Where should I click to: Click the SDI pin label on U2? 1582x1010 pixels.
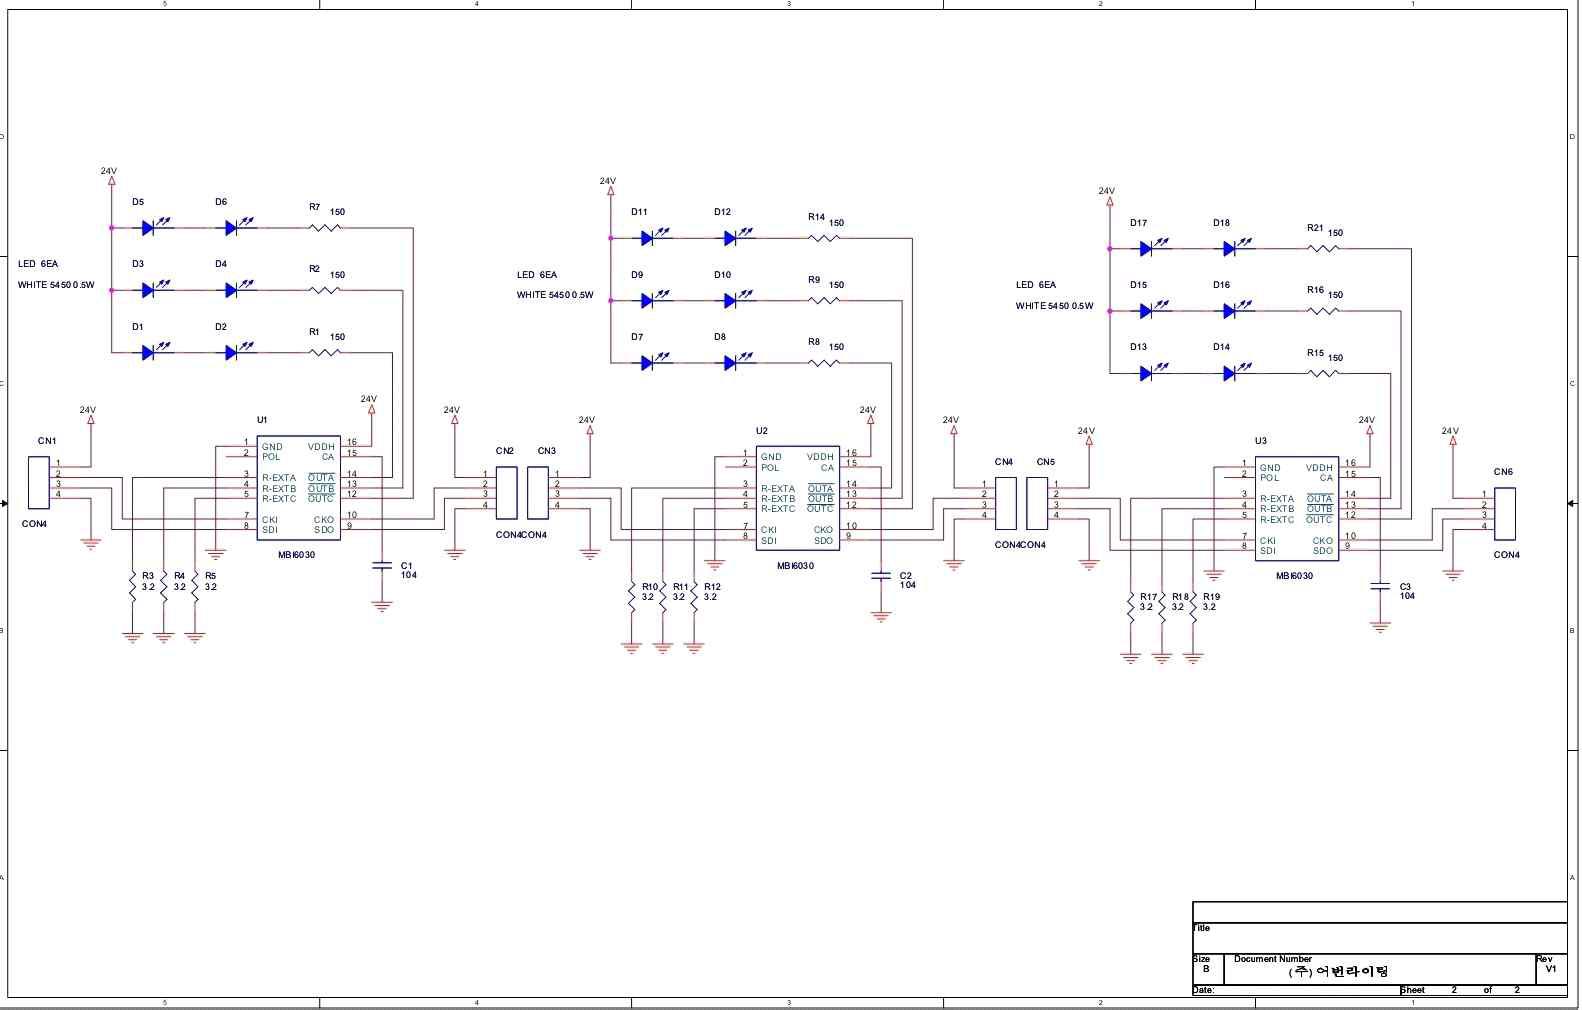(768, 541)
